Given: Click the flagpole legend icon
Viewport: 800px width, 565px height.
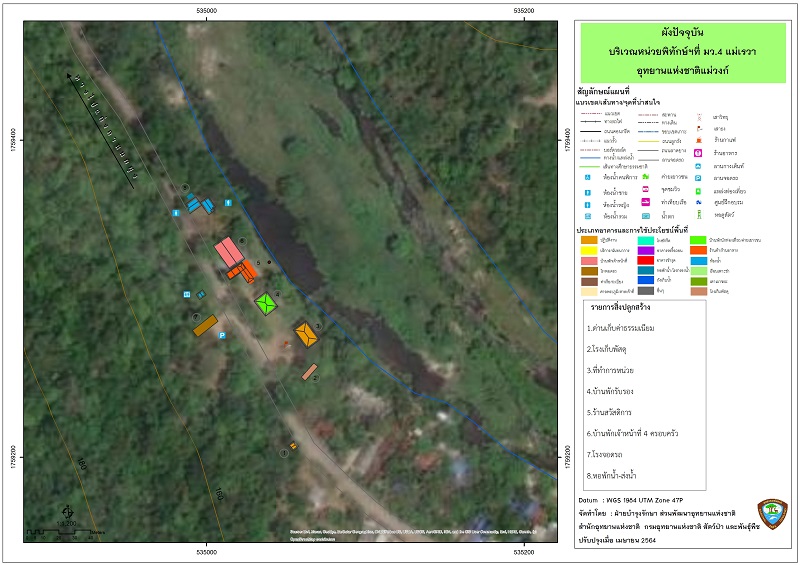Looking at the screenshot, I should (x=699, y=129).
